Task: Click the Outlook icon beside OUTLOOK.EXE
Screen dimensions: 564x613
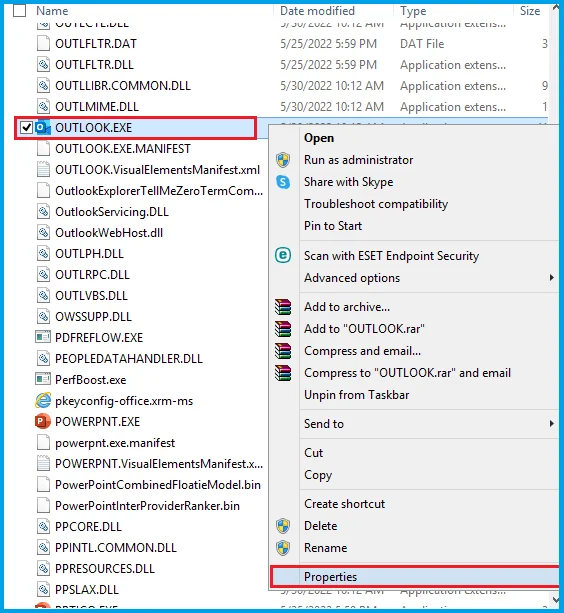Action: click(43, 127)
